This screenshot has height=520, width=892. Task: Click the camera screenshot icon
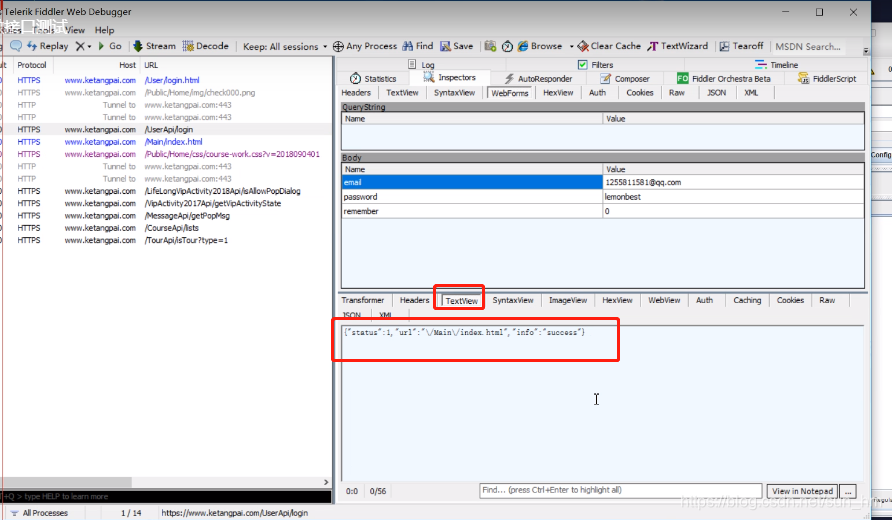(490, 46)
